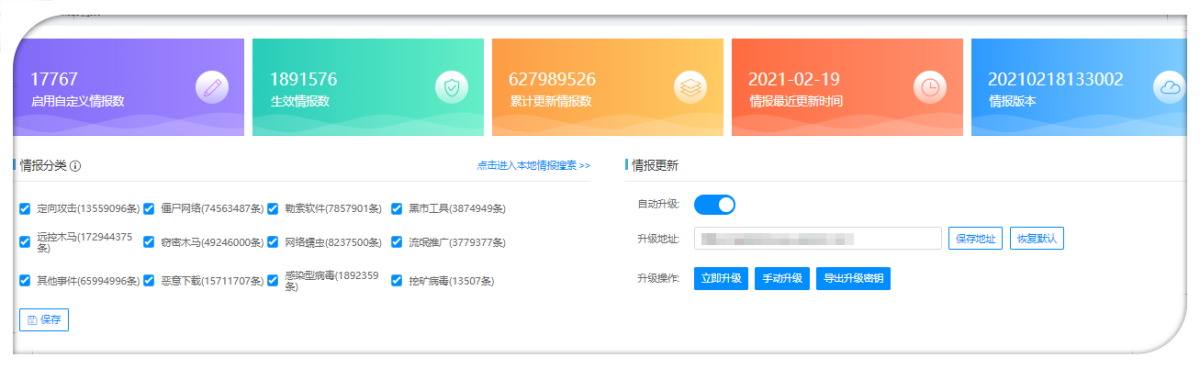Click the stacked layers icon on 累计更新情报数 card

[x=691, y=88]
